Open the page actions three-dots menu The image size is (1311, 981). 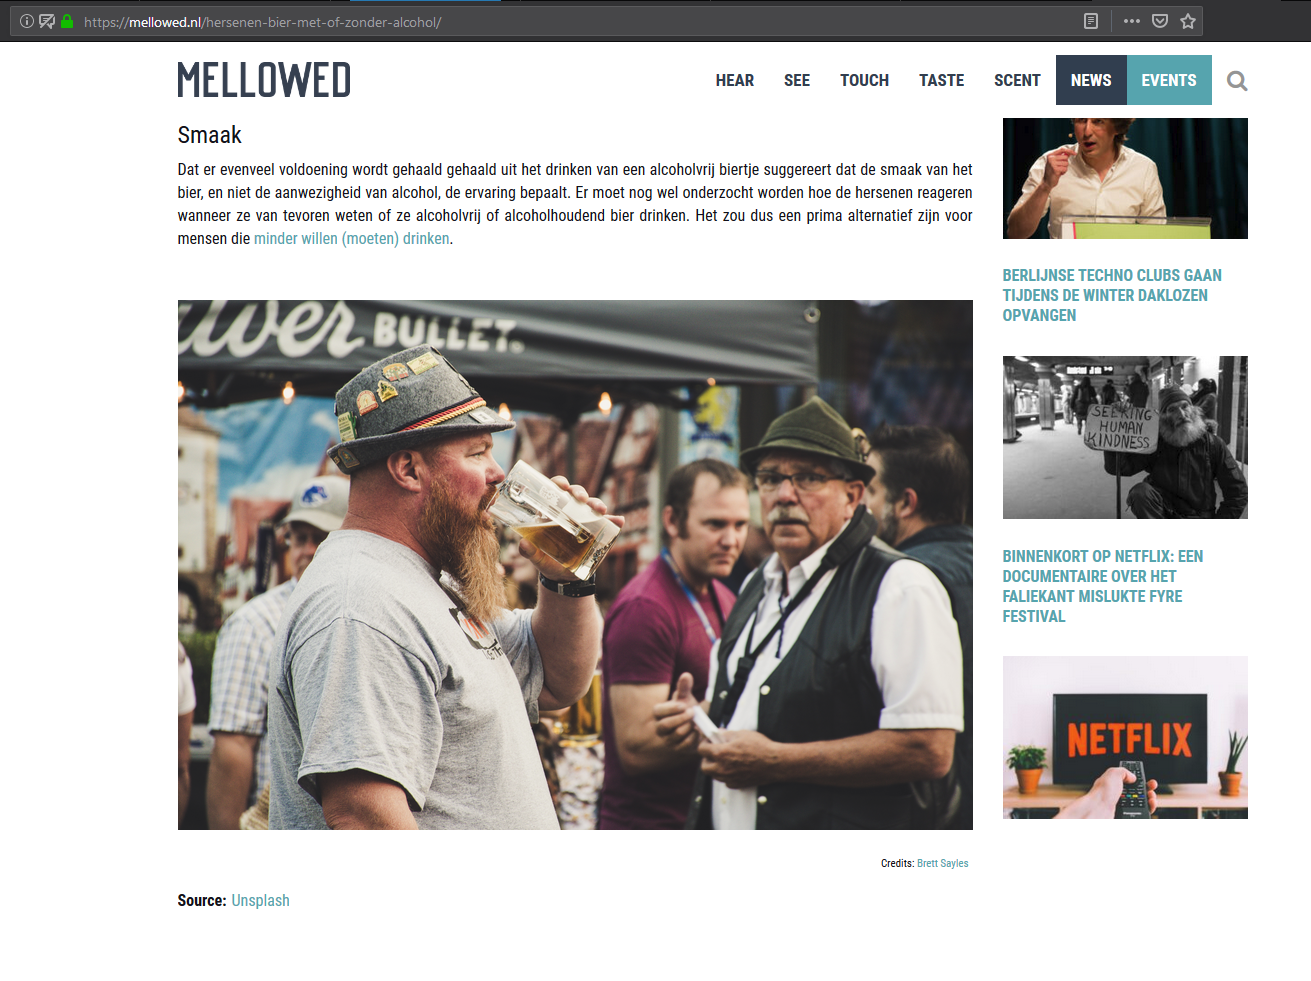point(1132,21)
